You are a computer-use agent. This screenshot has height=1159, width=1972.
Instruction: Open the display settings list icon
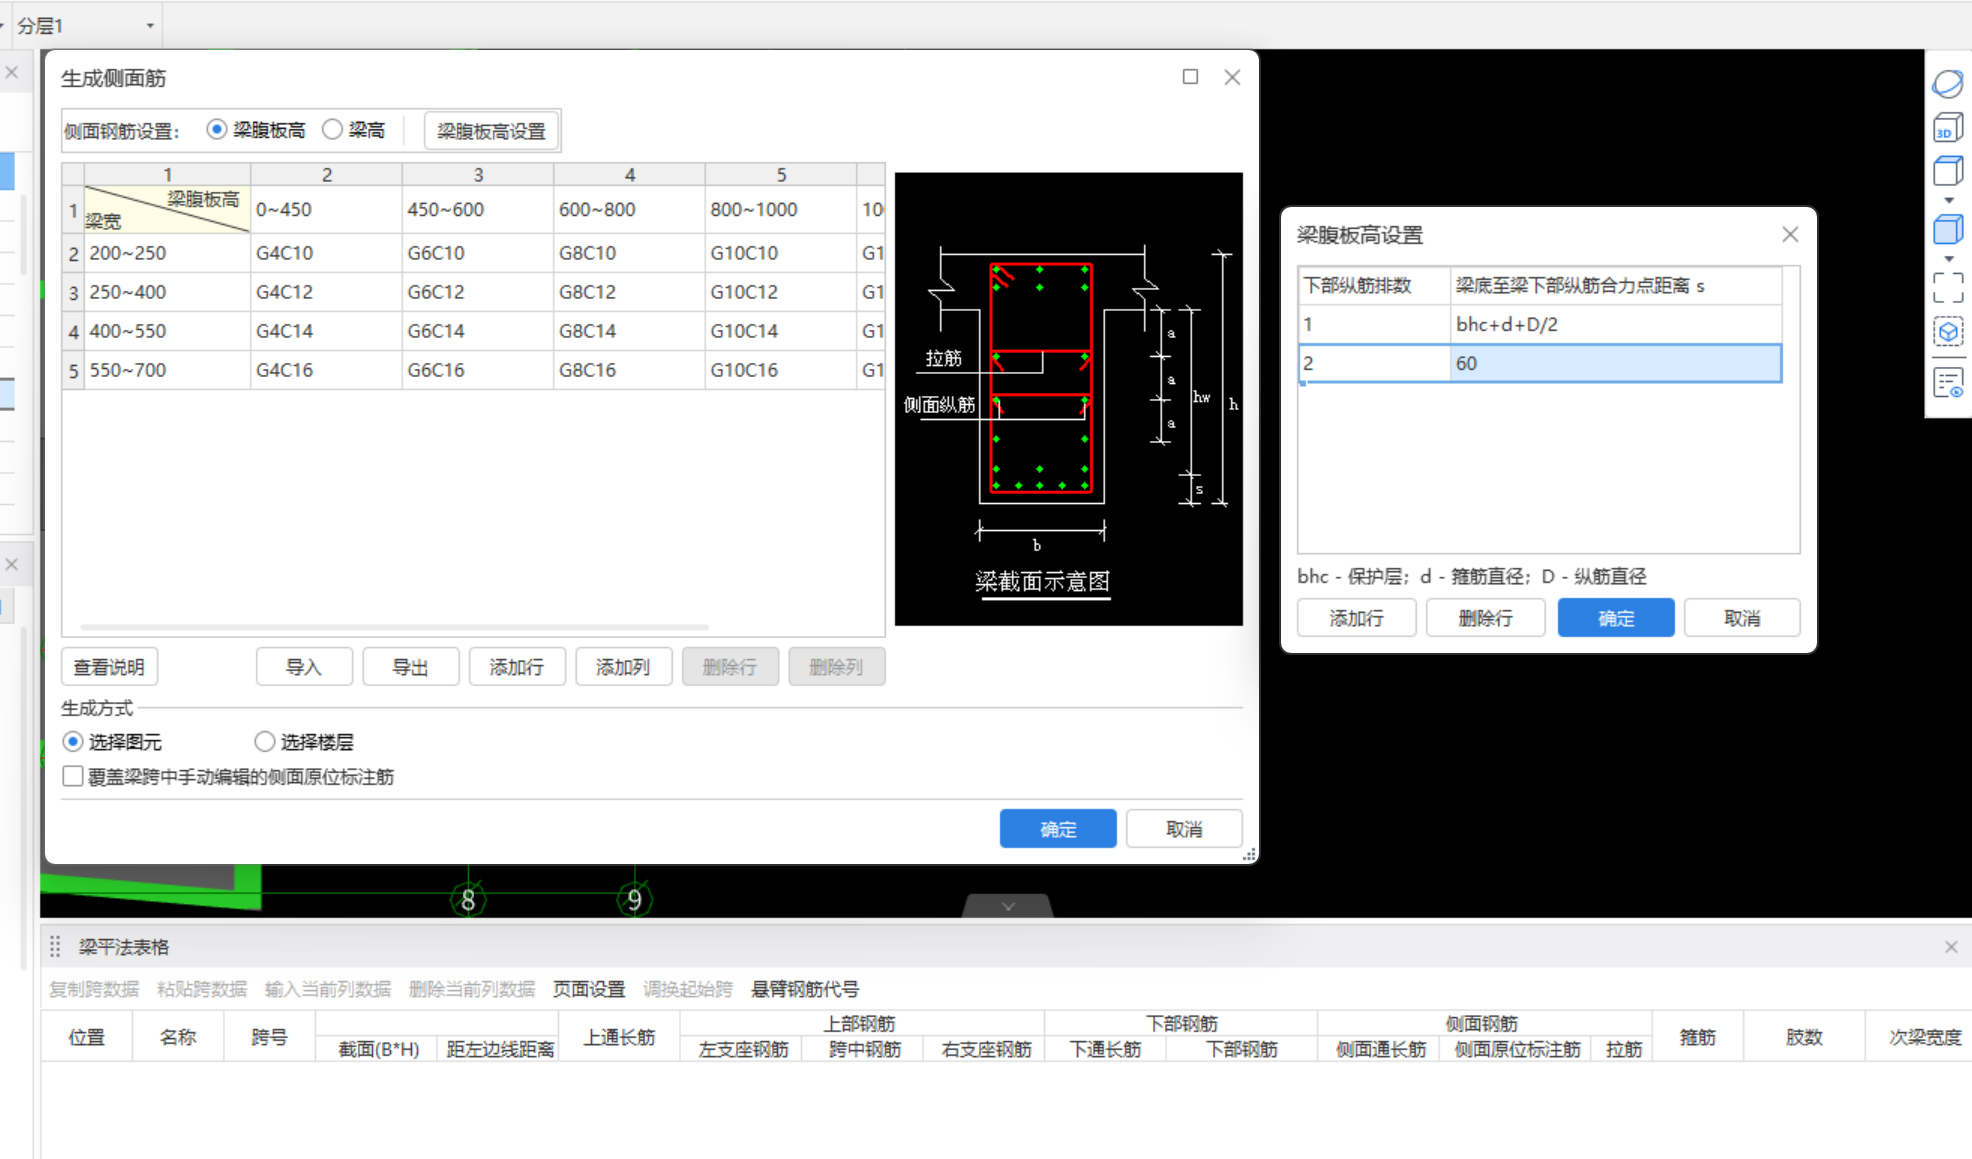pyautogui.click(x=1947, y=382)
